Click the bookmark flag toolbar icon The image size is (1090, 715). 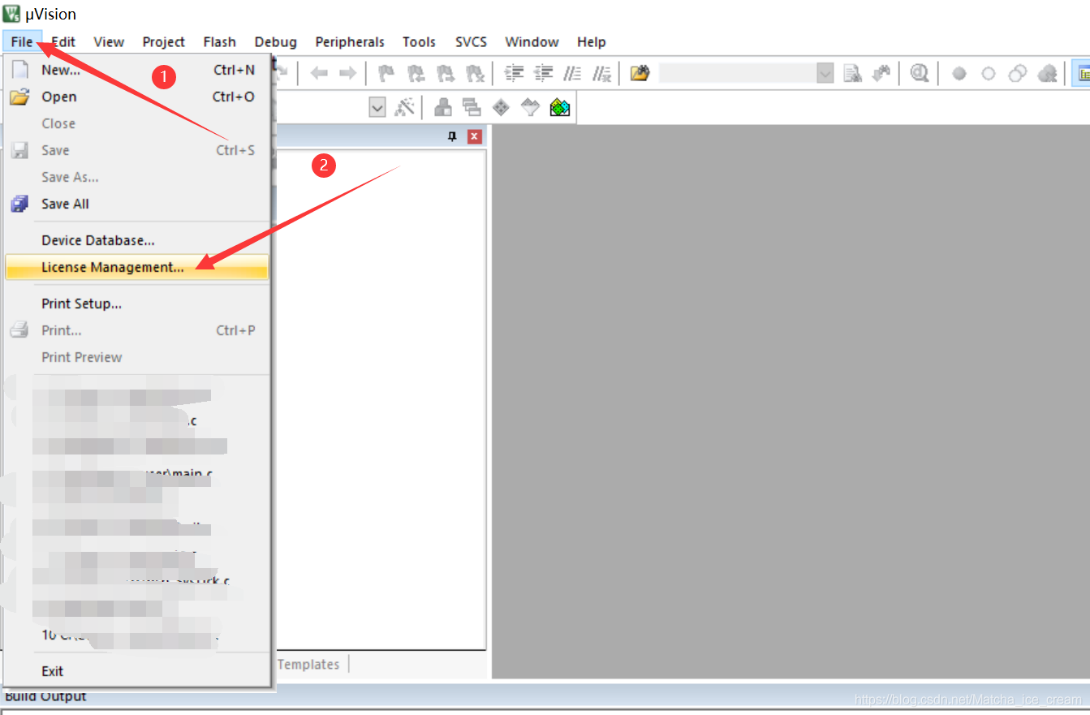click(386, 73)
